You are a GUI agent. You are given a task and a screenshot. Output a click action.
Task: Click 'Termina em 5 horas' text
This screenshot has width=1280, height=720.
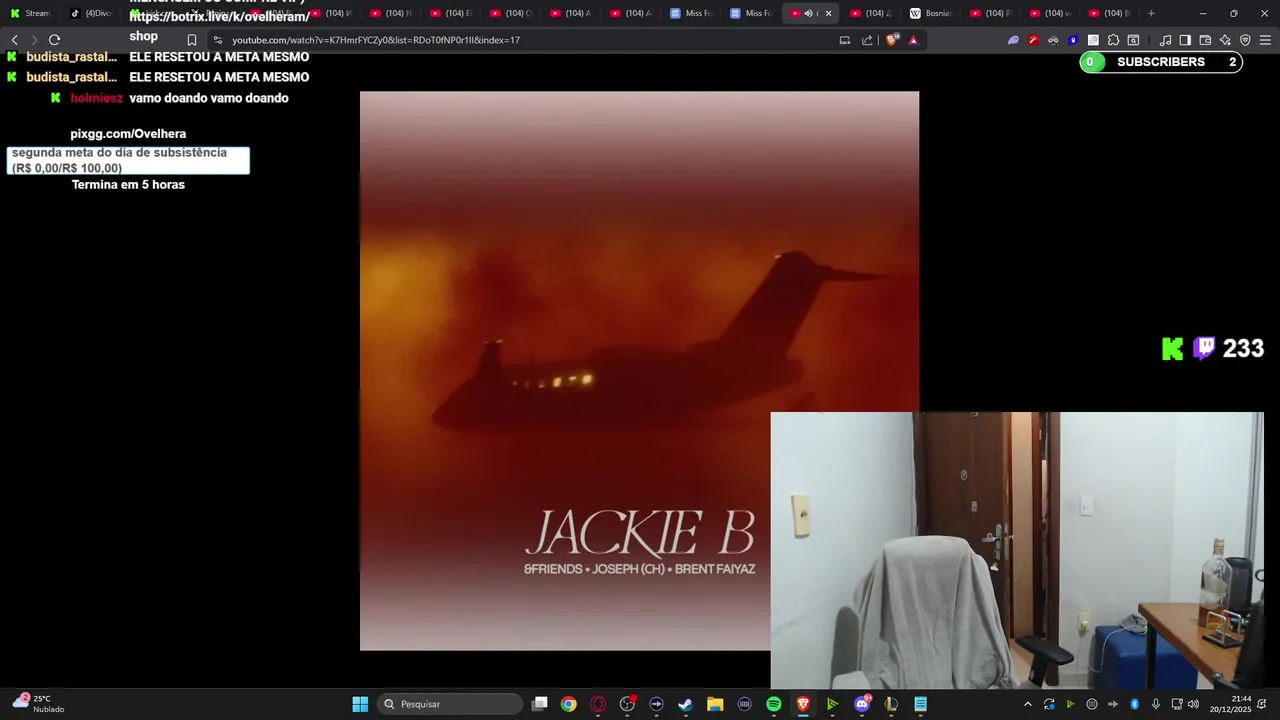[128, 185]
